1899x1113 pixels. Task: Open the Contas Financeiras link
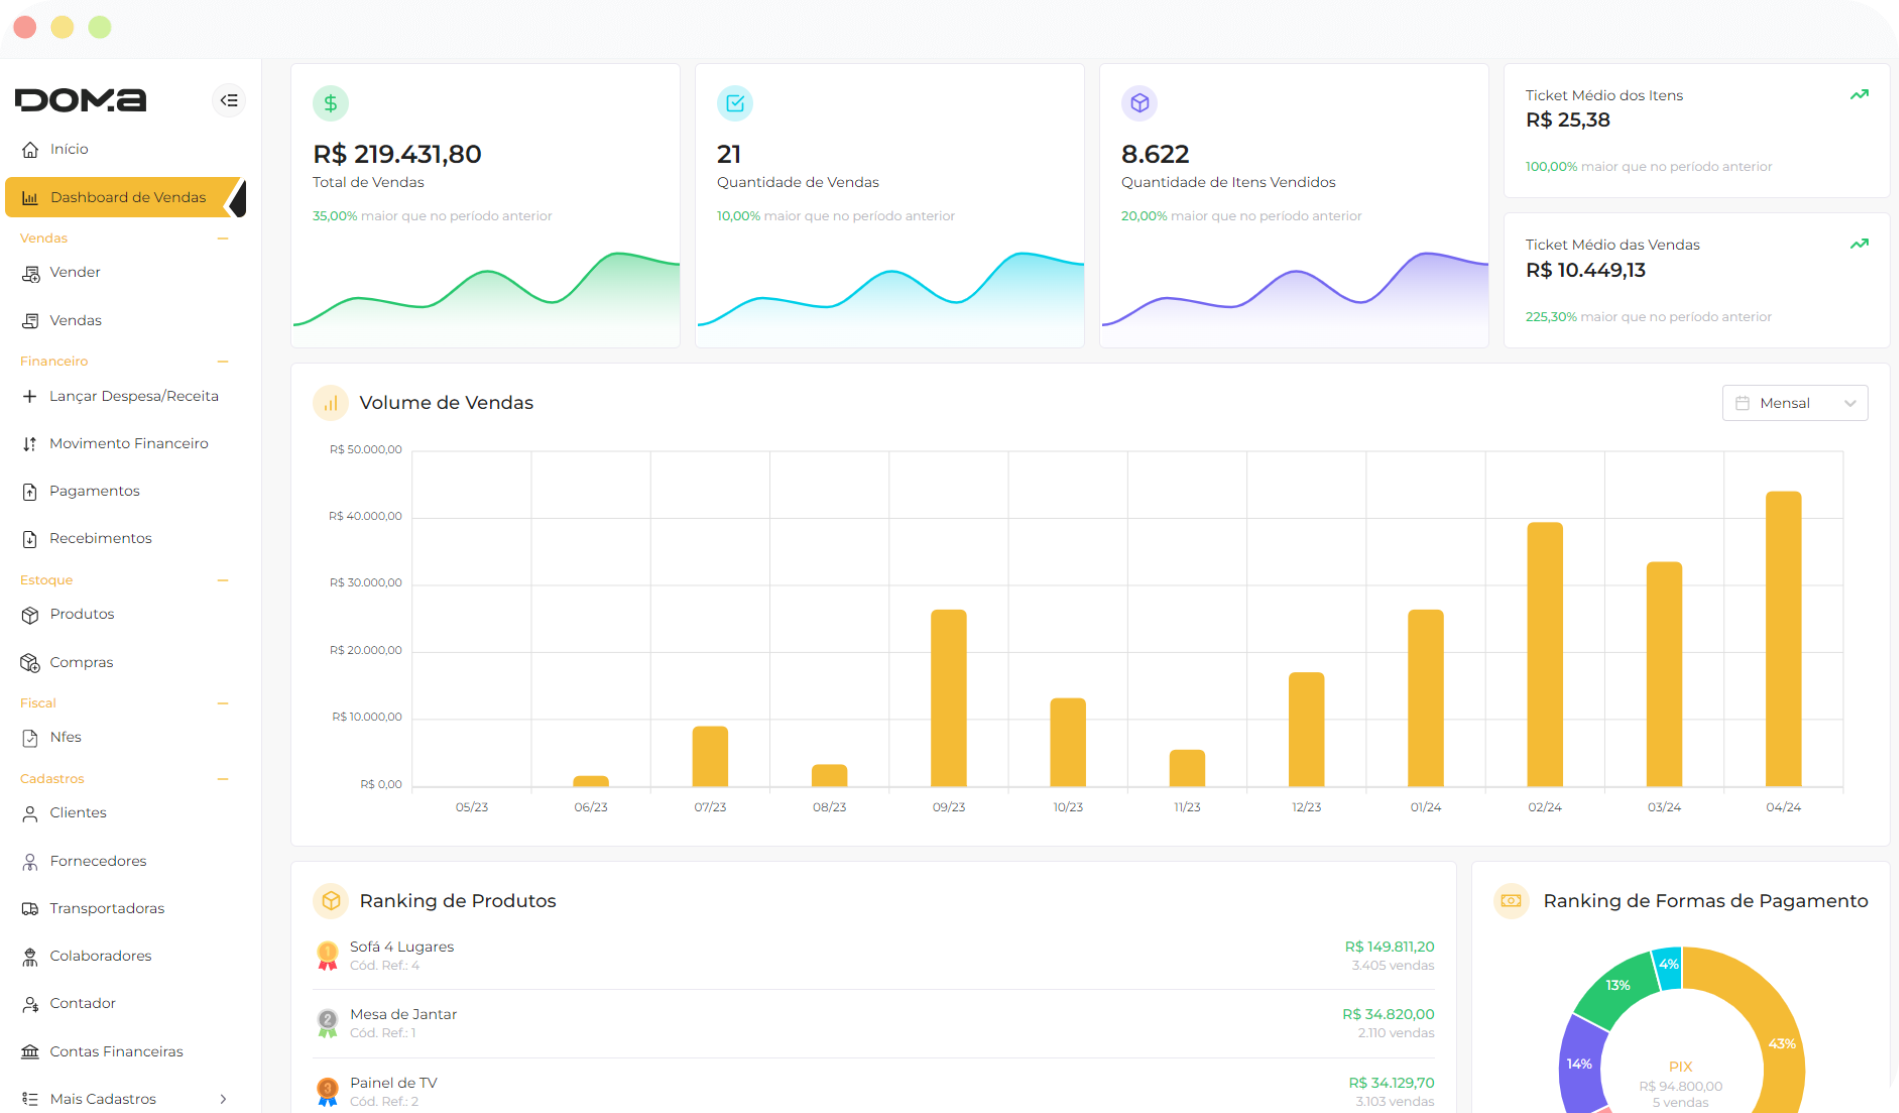pos(116,1051)
